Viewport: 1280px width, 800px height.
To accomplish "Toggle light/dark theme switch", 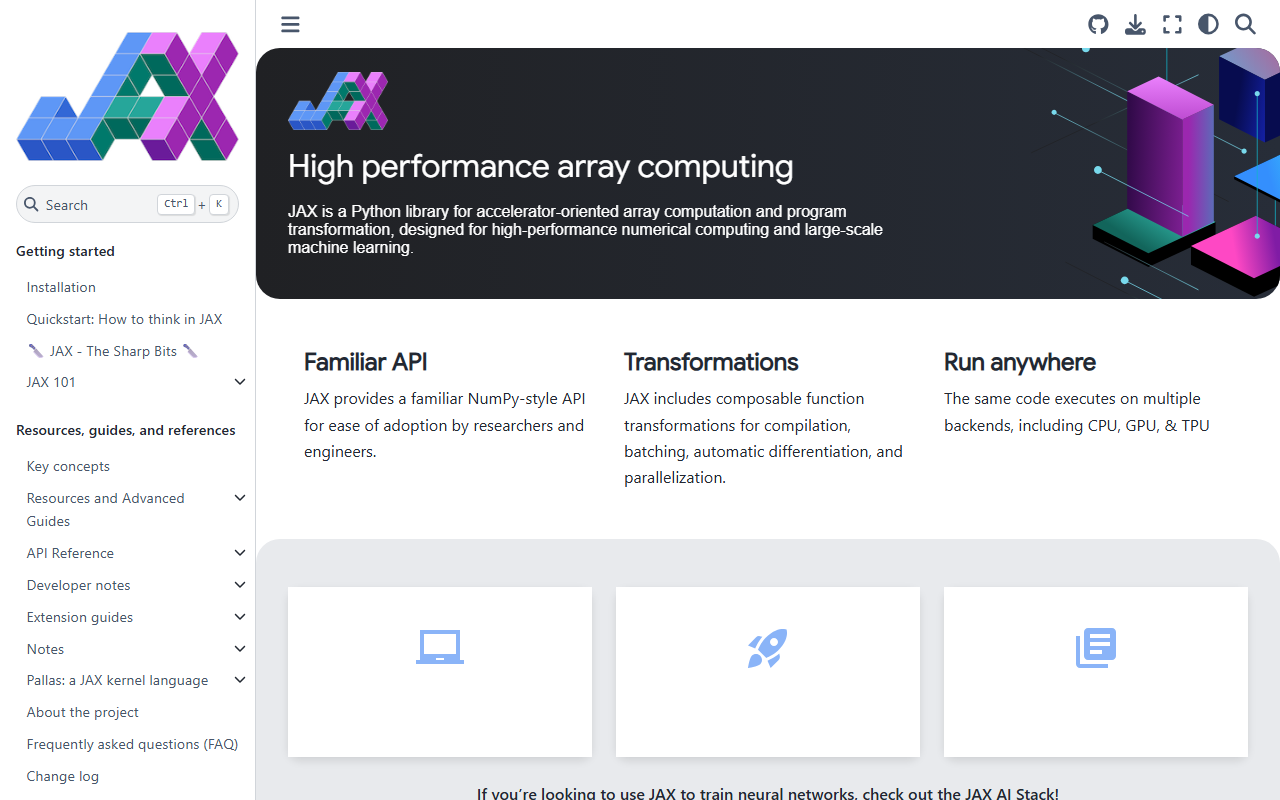I will click(1208, 24).
